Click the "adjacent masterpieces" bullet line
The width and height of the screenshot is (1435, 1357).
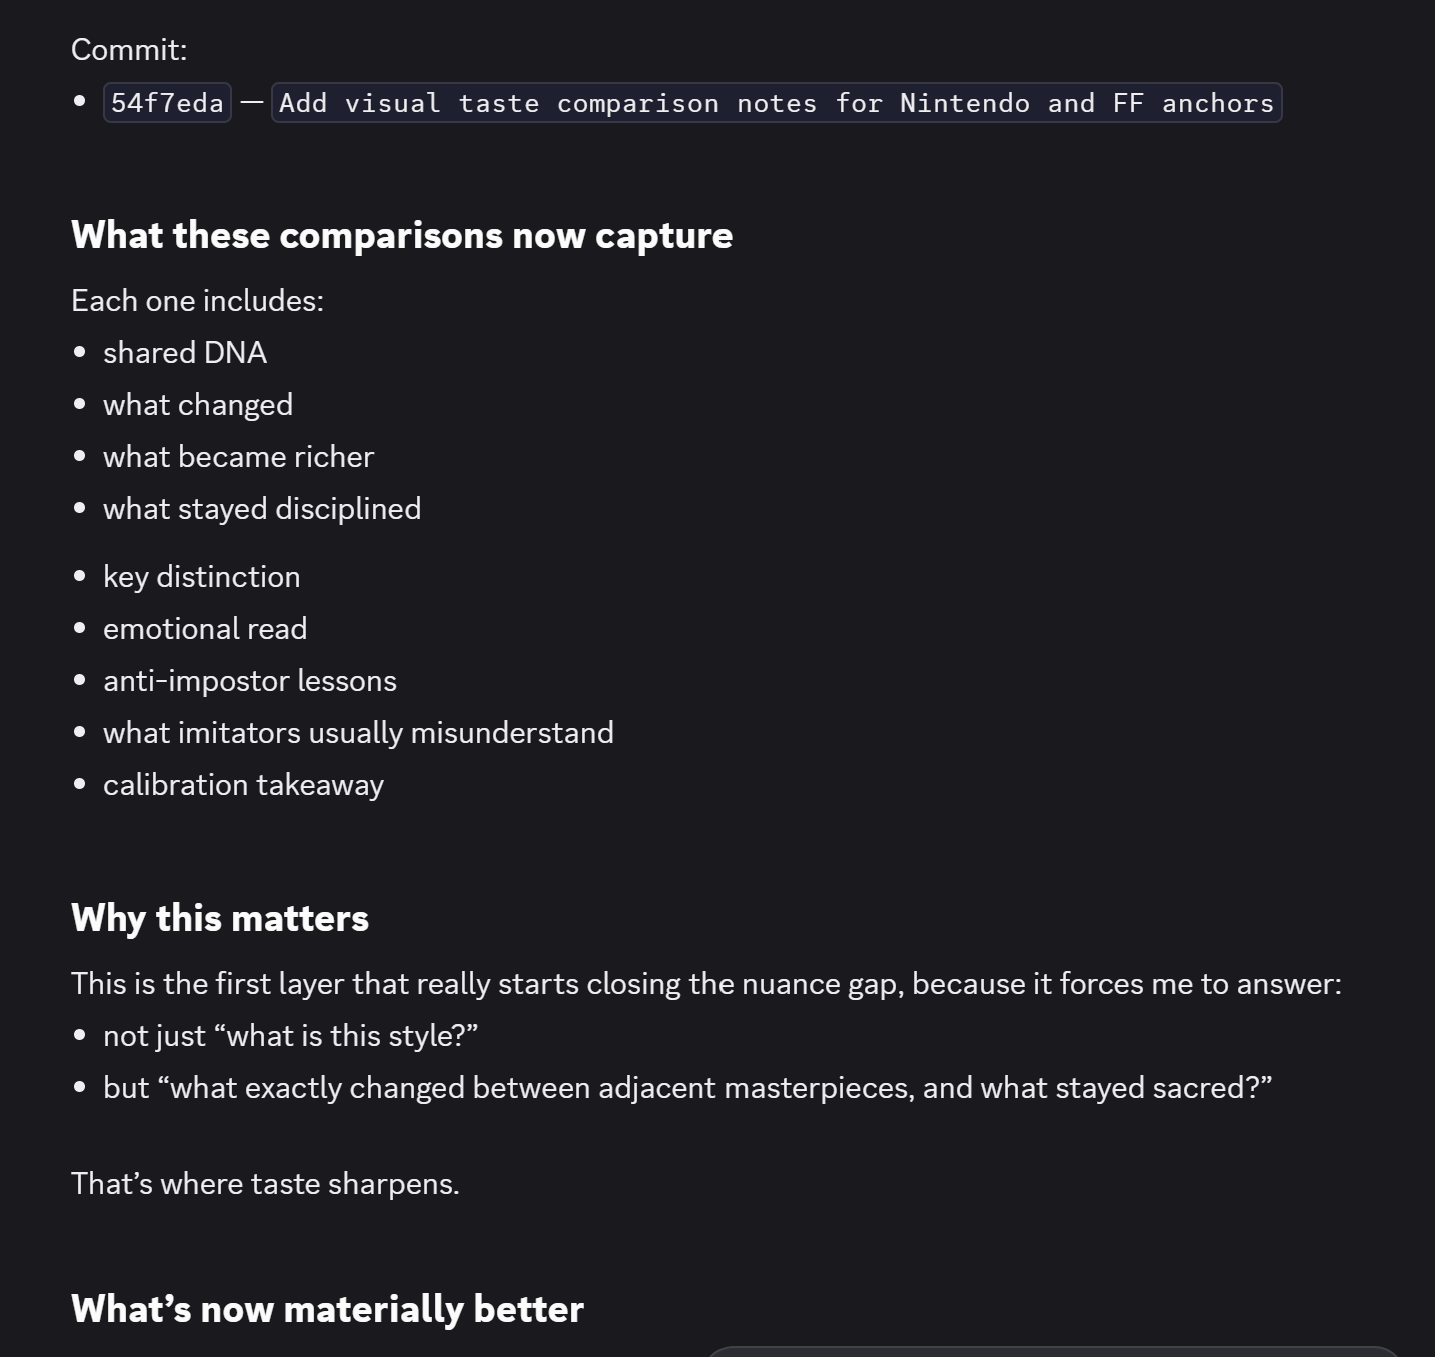tap(687, 1088)
